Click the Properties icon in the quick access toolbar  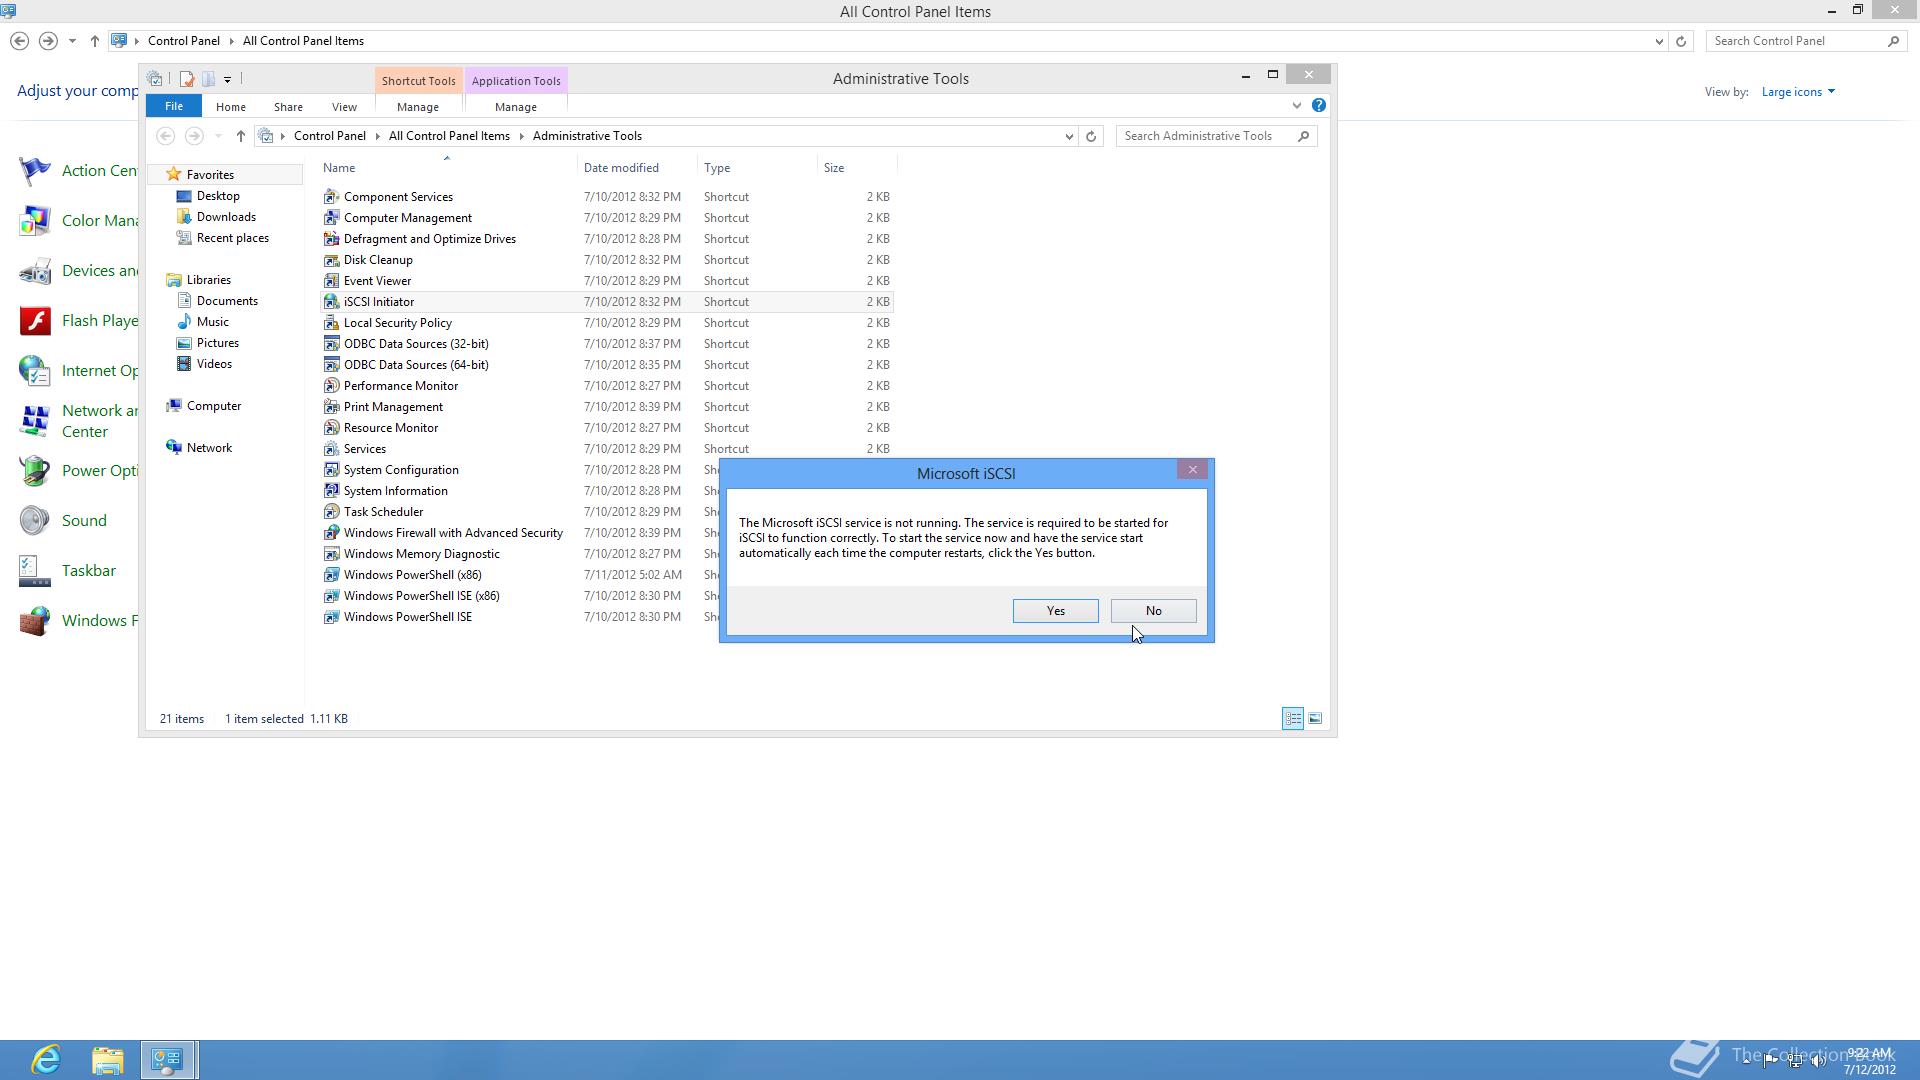(186, 79)
